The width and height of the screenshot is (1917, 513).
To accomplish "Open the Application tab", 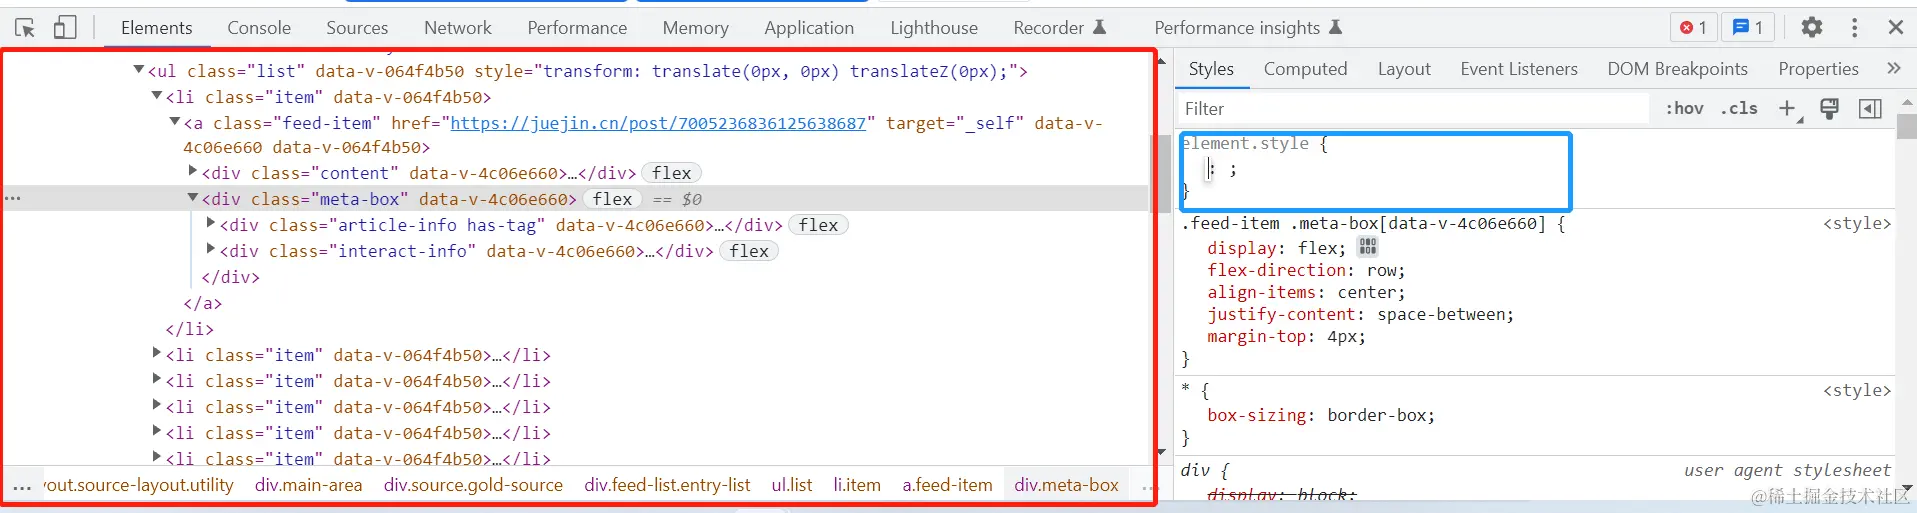I will (809, 28).
